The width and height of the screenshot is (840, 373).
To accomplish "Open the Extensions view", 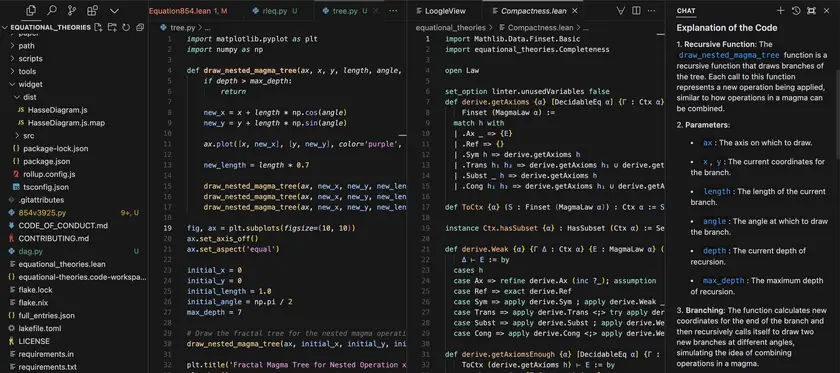I will [93, 10].
